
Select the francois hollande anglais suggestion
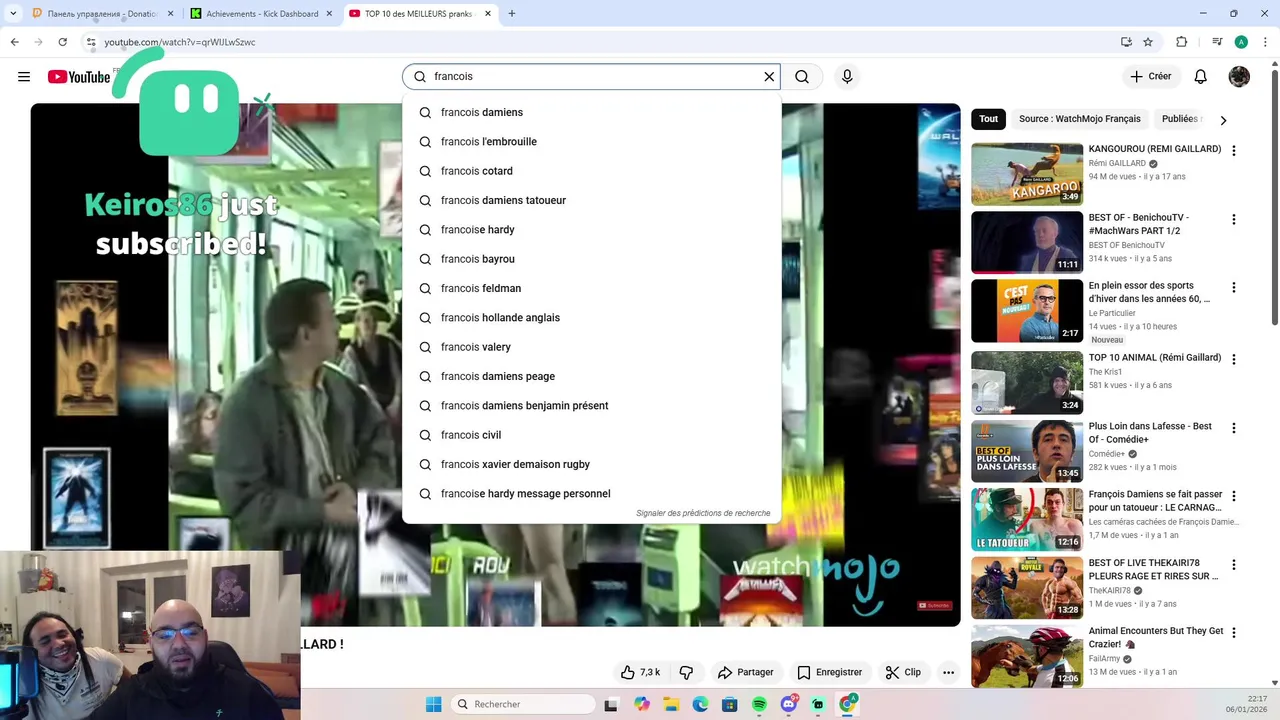point(591,318)
